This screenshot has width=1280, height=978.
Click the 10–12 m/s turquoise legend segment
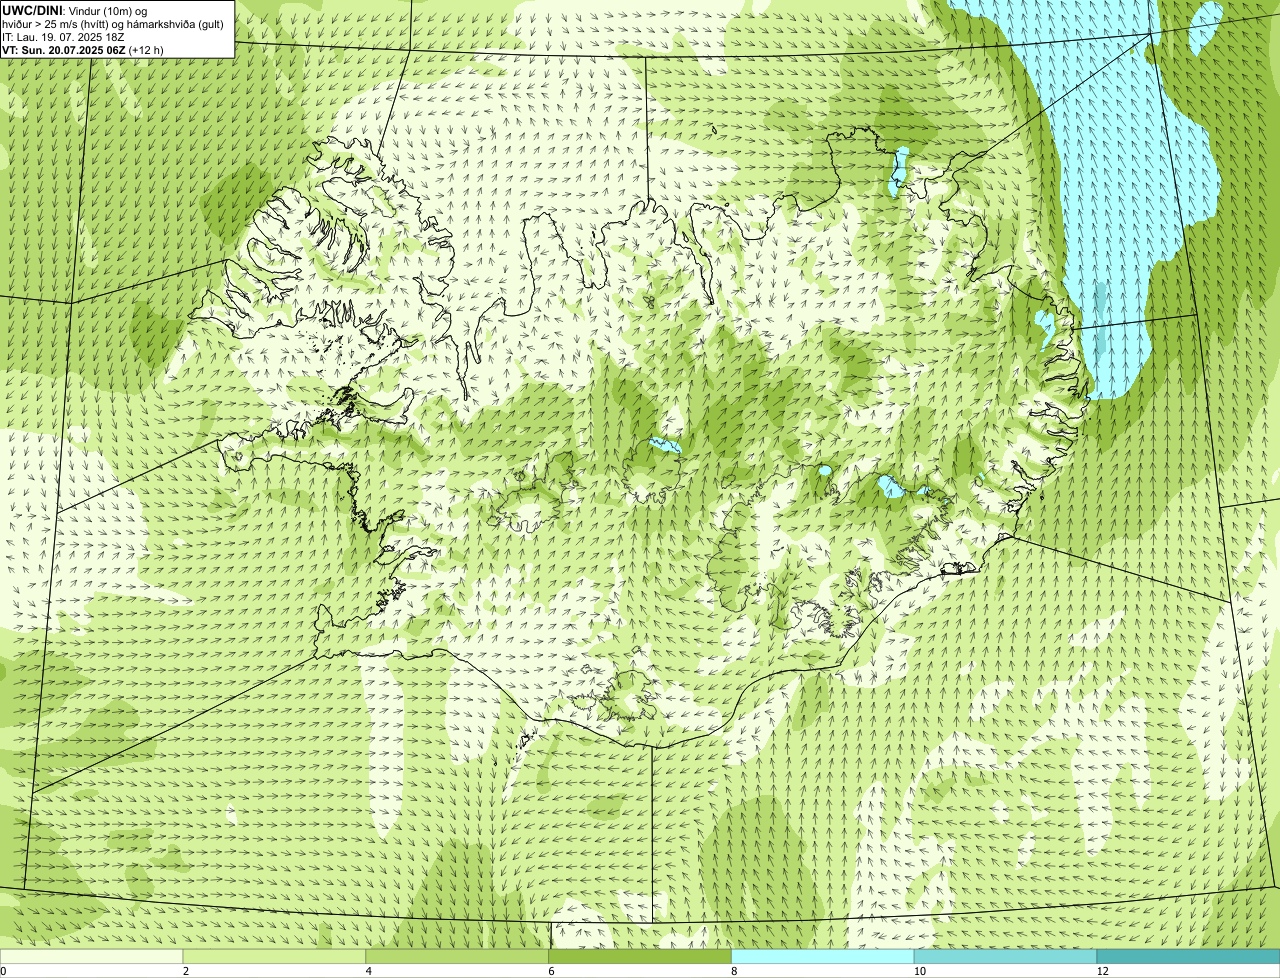[x=1005, y=956]
